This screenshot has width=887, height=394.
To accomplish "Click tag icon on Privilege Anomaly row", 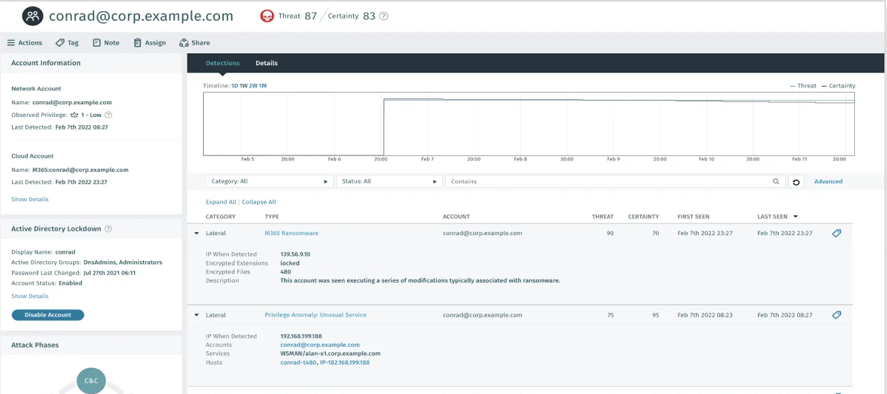I will (837, 315).
